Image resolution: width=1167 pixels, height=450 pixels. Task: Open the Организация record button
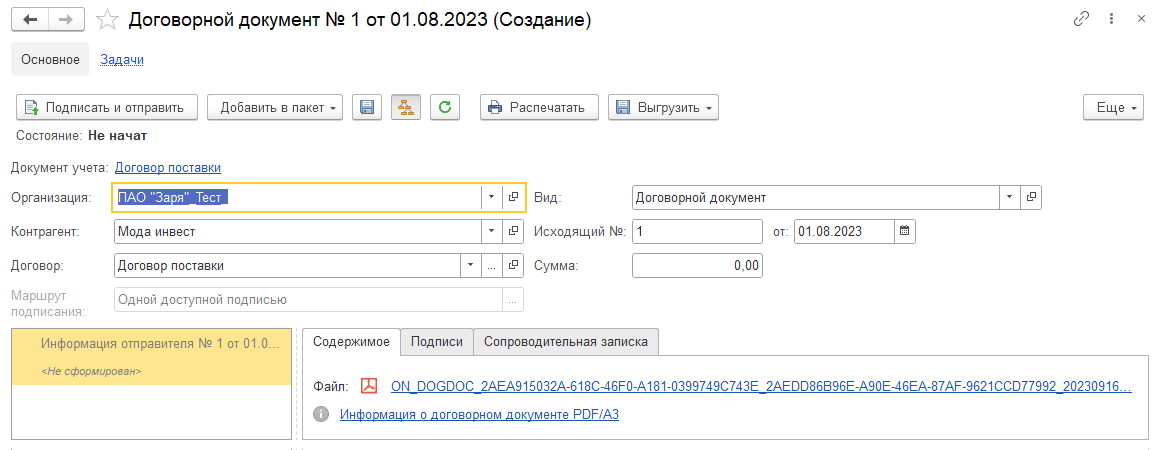[513, 197]
